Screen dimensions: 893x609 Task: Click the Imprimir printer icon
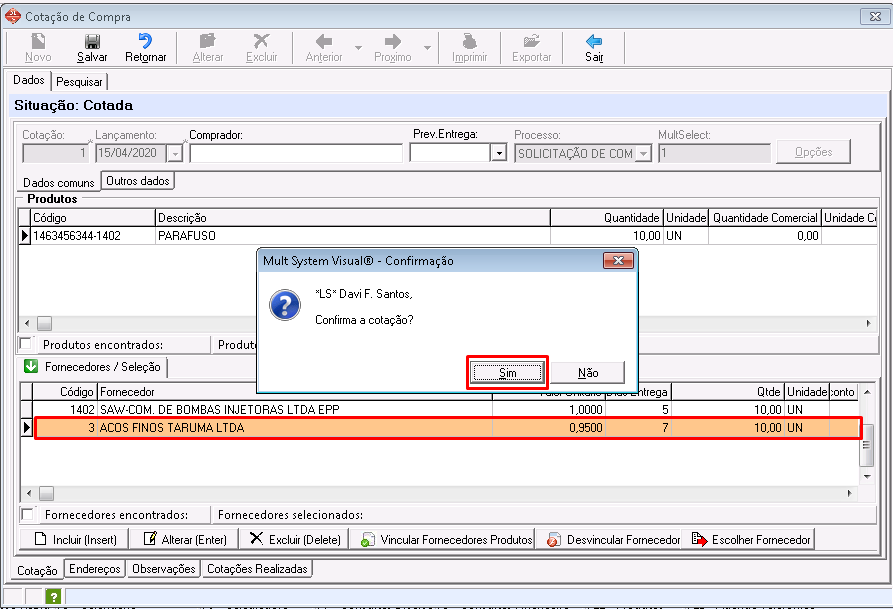tap(469, 41)
